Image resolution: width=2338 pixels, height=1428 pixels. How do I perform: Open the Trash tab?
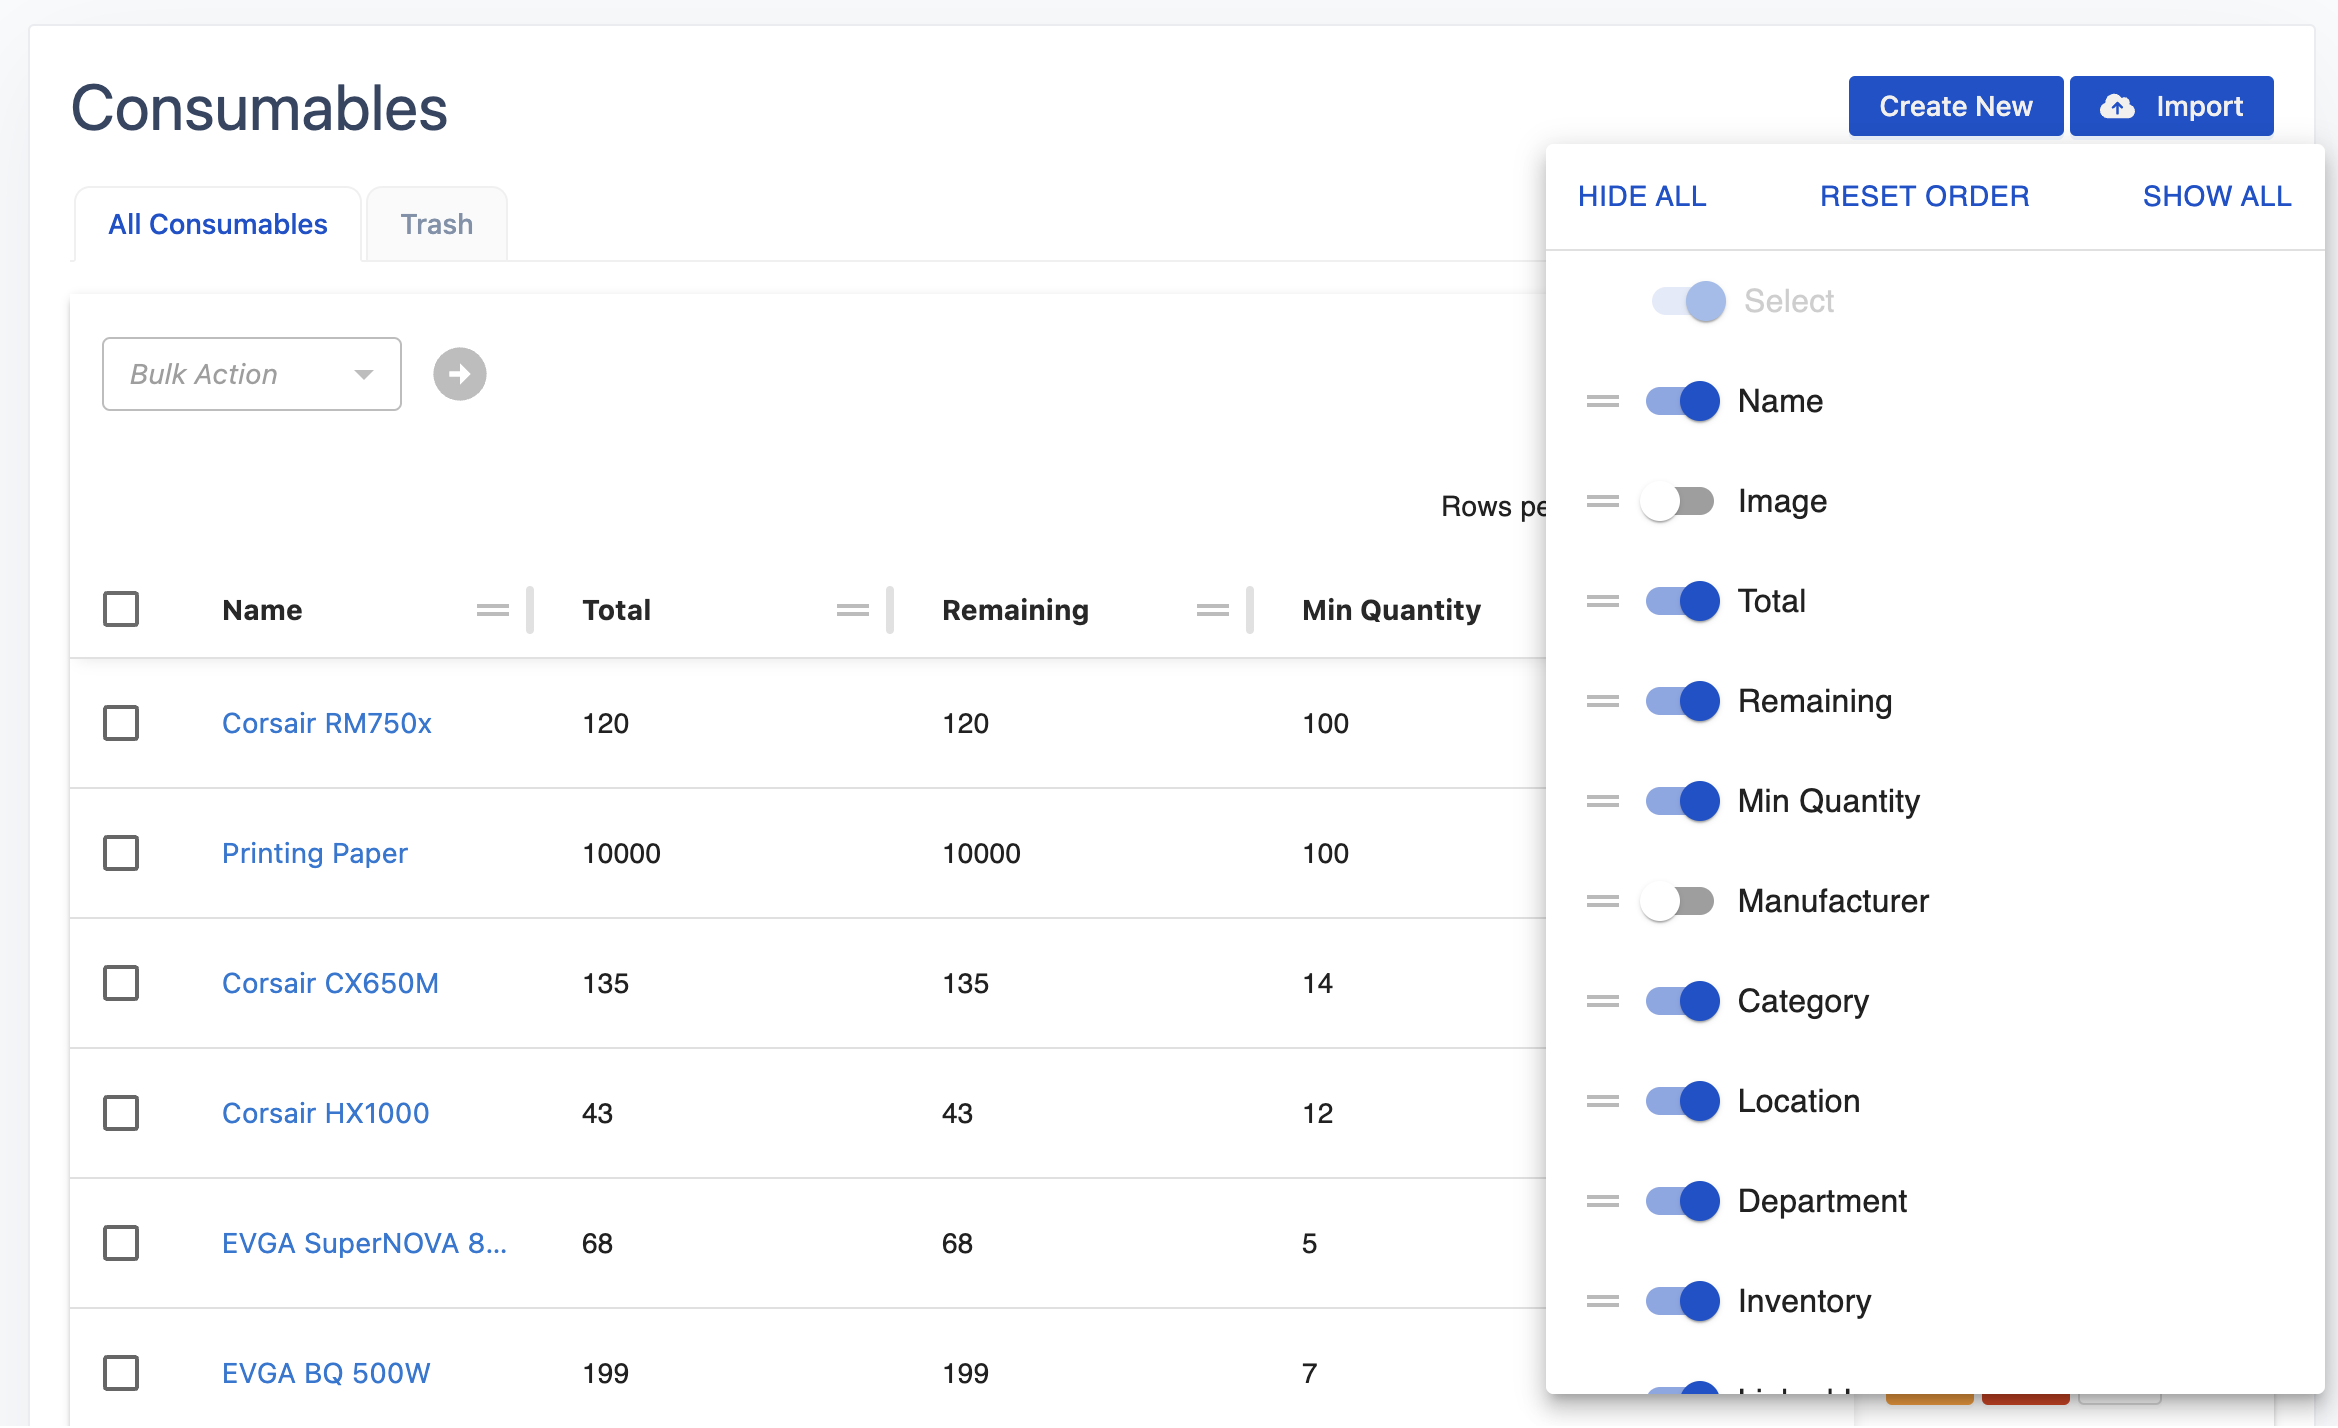tap(437, 224)
